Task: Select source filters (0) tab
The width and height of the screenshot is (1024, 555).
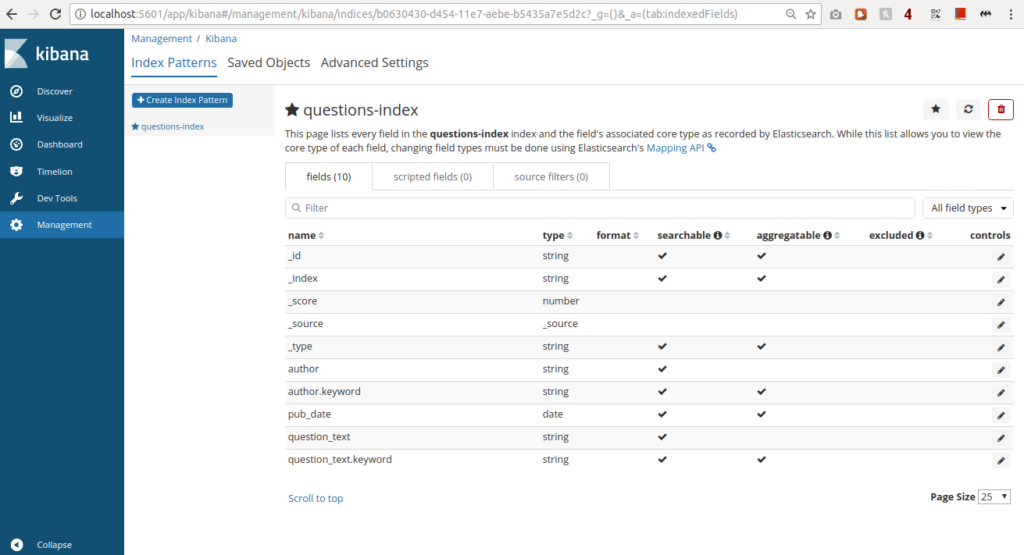Action: (551, 176)
